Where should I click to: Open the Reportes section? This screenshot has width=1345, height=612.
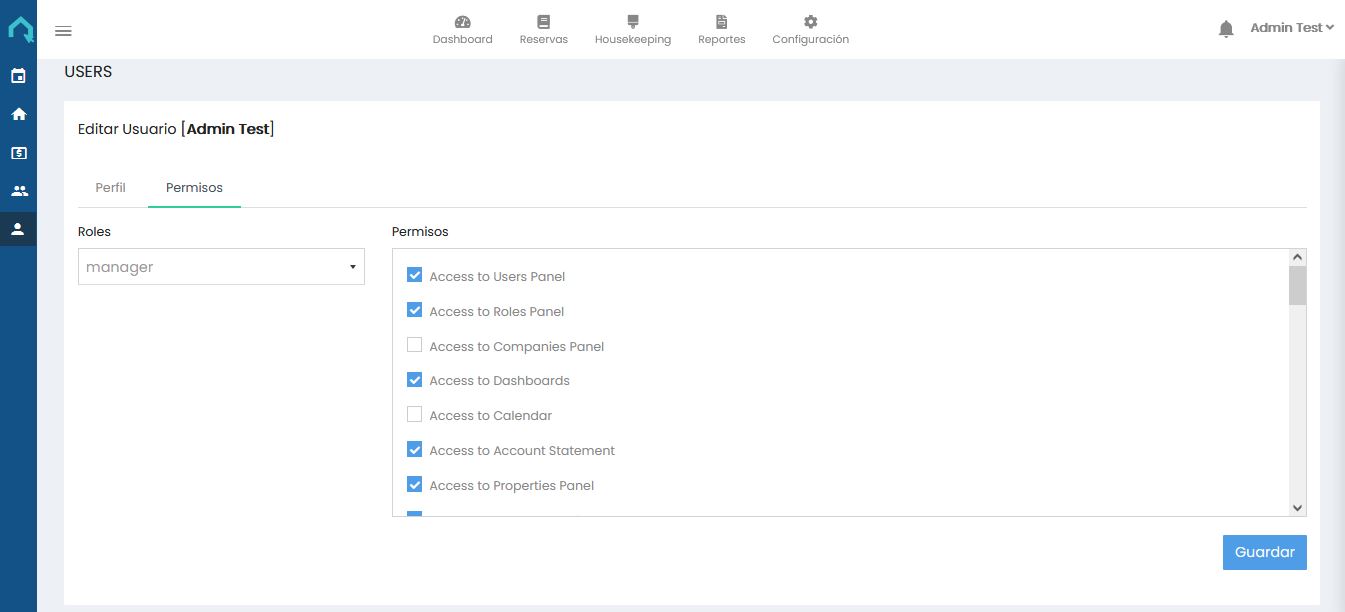click(721, 28)
